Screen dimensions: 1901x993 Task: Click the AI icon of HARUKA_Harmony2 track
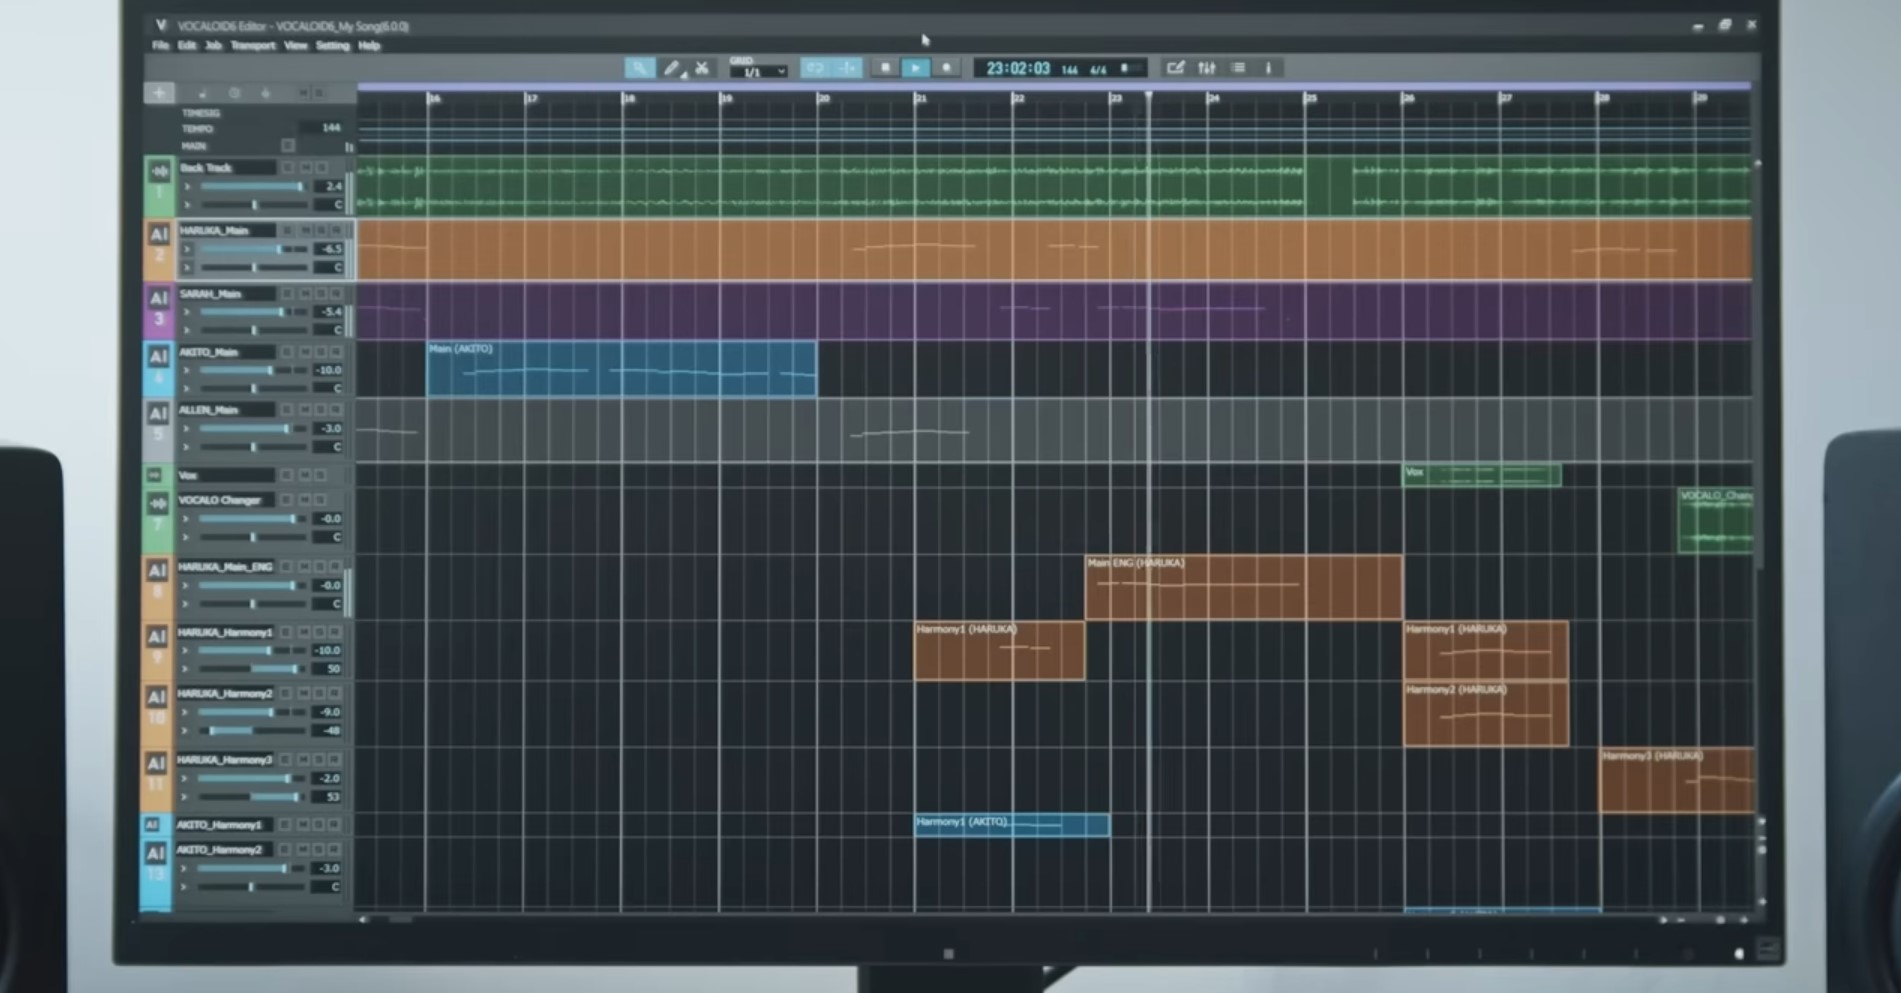[157, 697]
